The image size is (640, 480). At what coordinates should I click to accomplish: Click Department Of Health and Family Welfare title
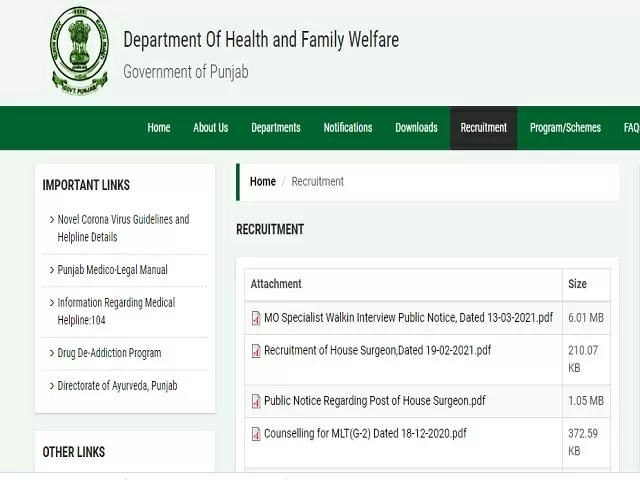261,40
